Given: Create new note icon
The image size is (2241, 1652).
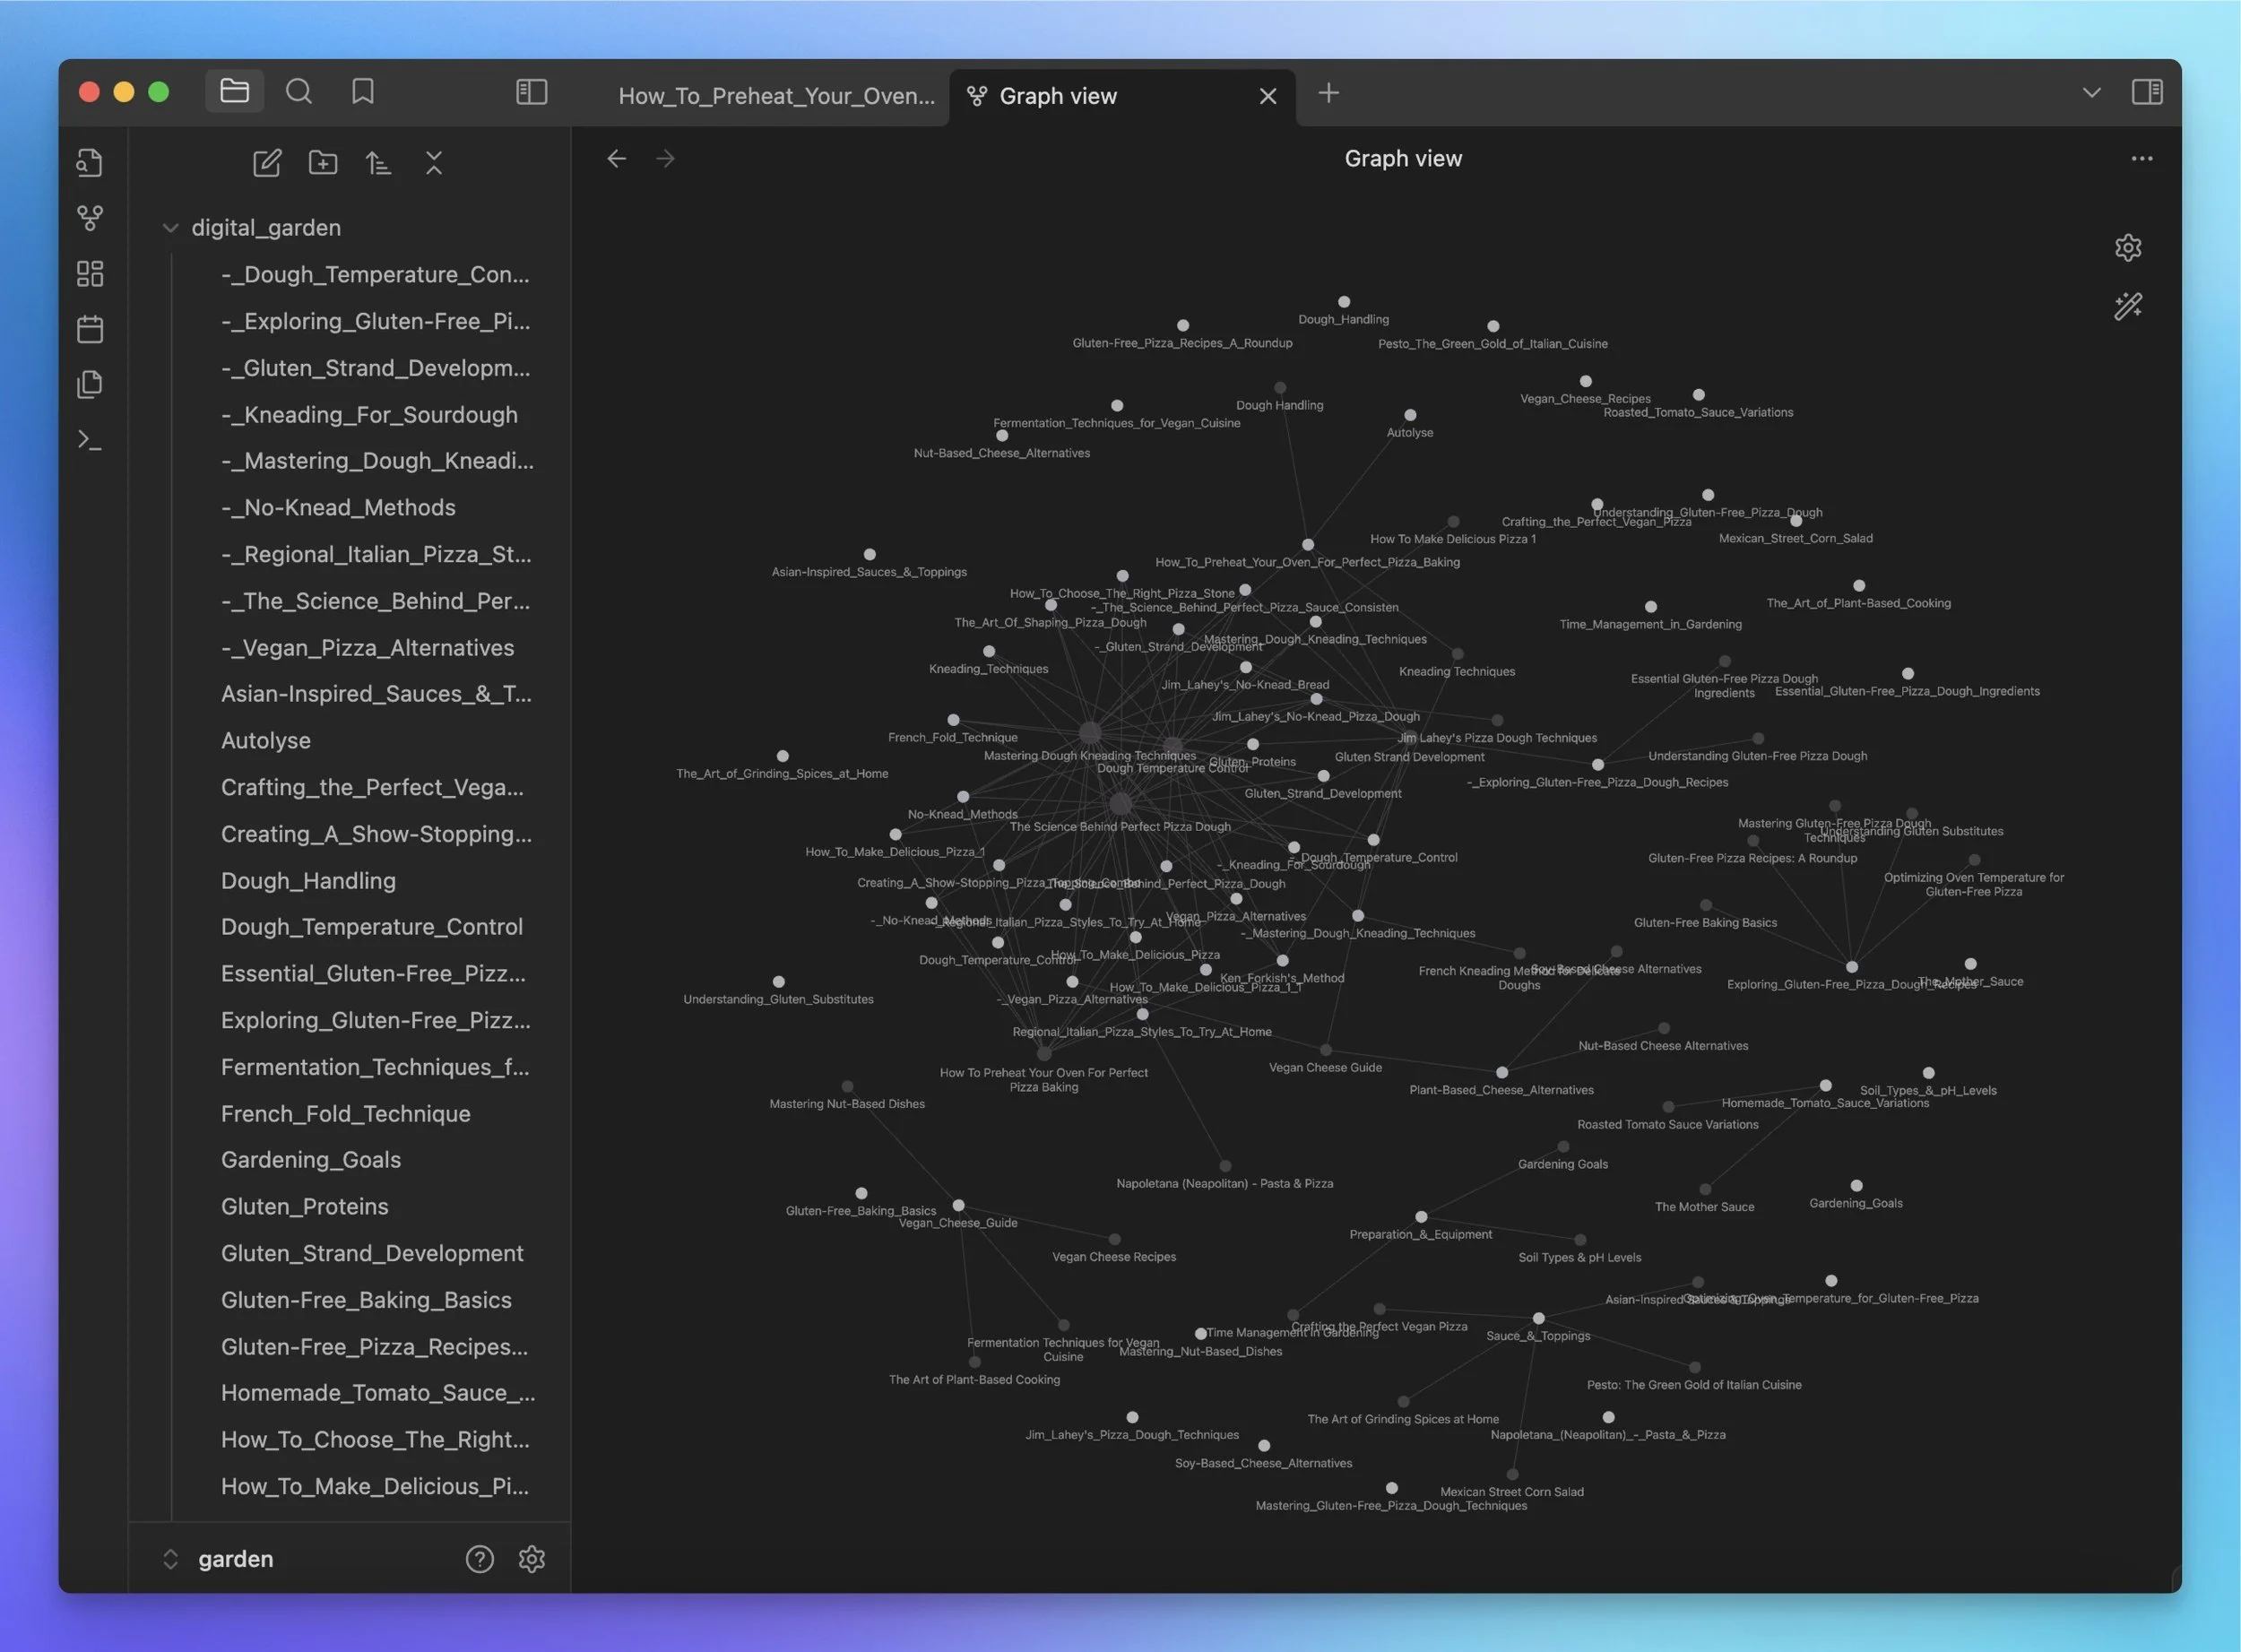Looking at the screenshot, I should click(x=267, y=163).
